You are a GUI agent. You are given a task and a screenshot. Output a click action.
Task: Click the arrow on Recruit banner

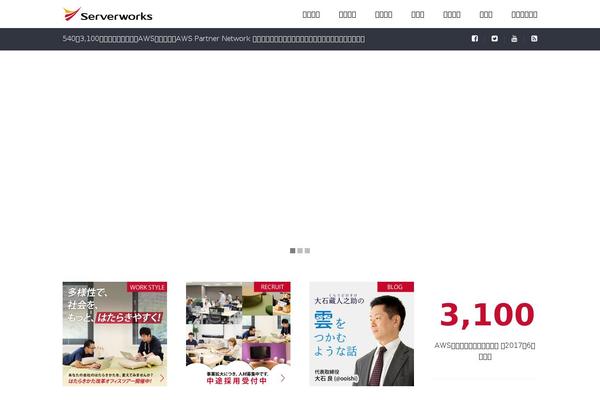283,378
